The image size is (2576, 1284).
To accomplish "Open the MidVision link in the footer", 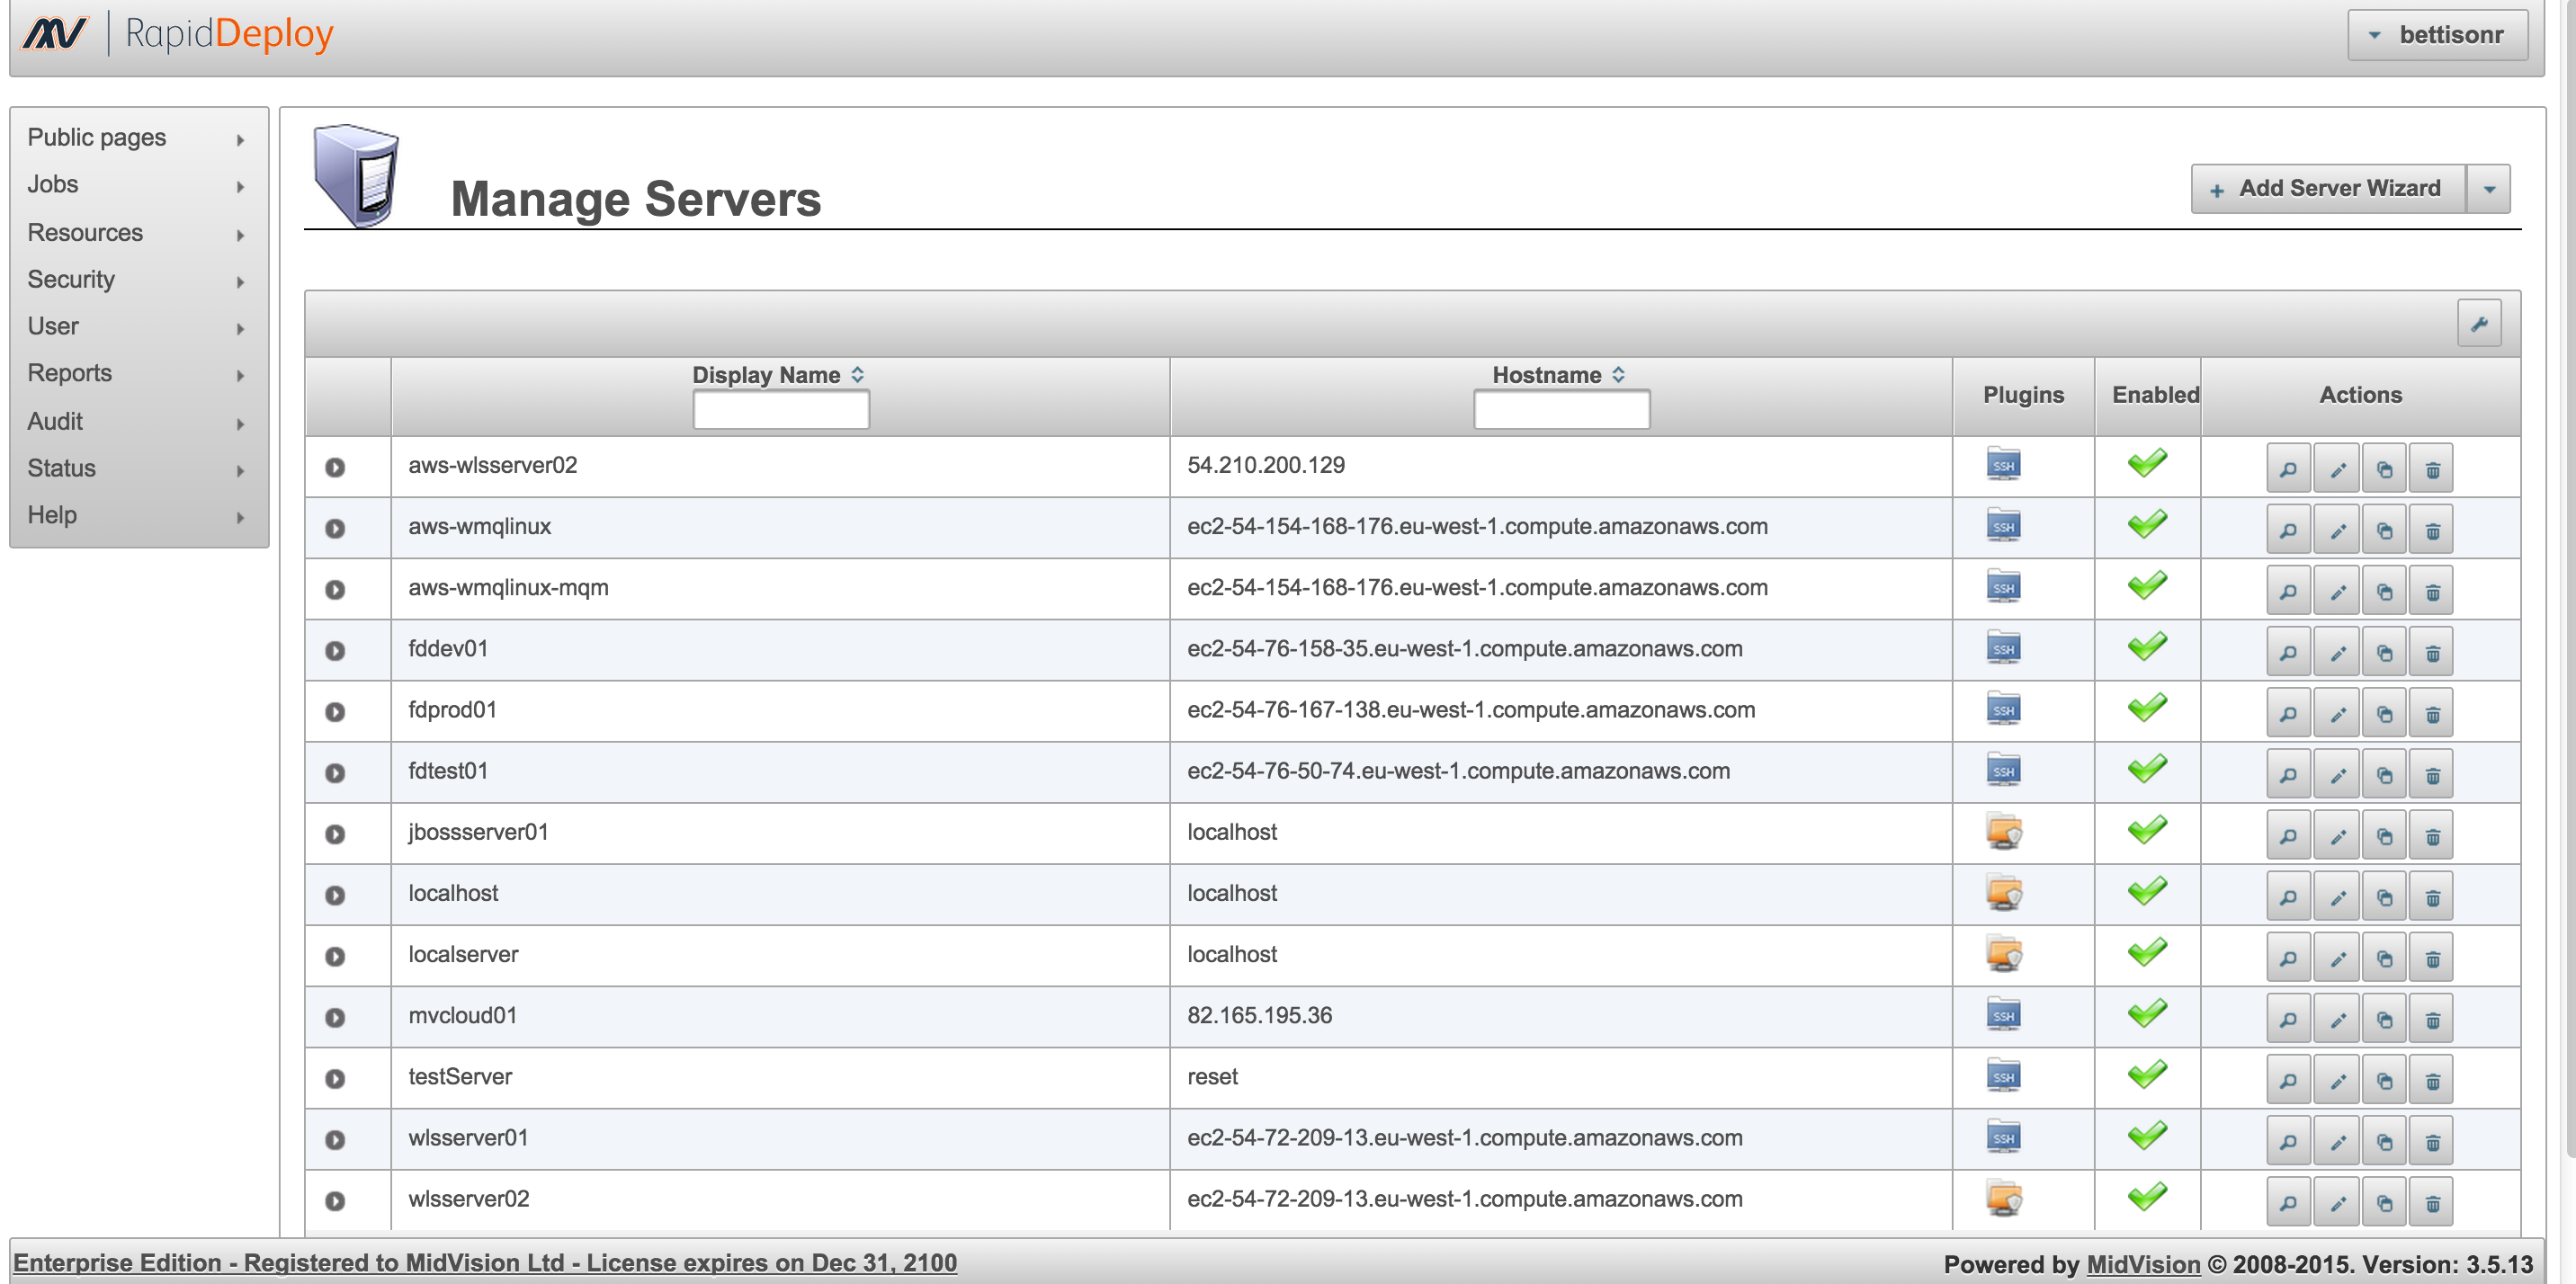I will pos(2143,1264).
